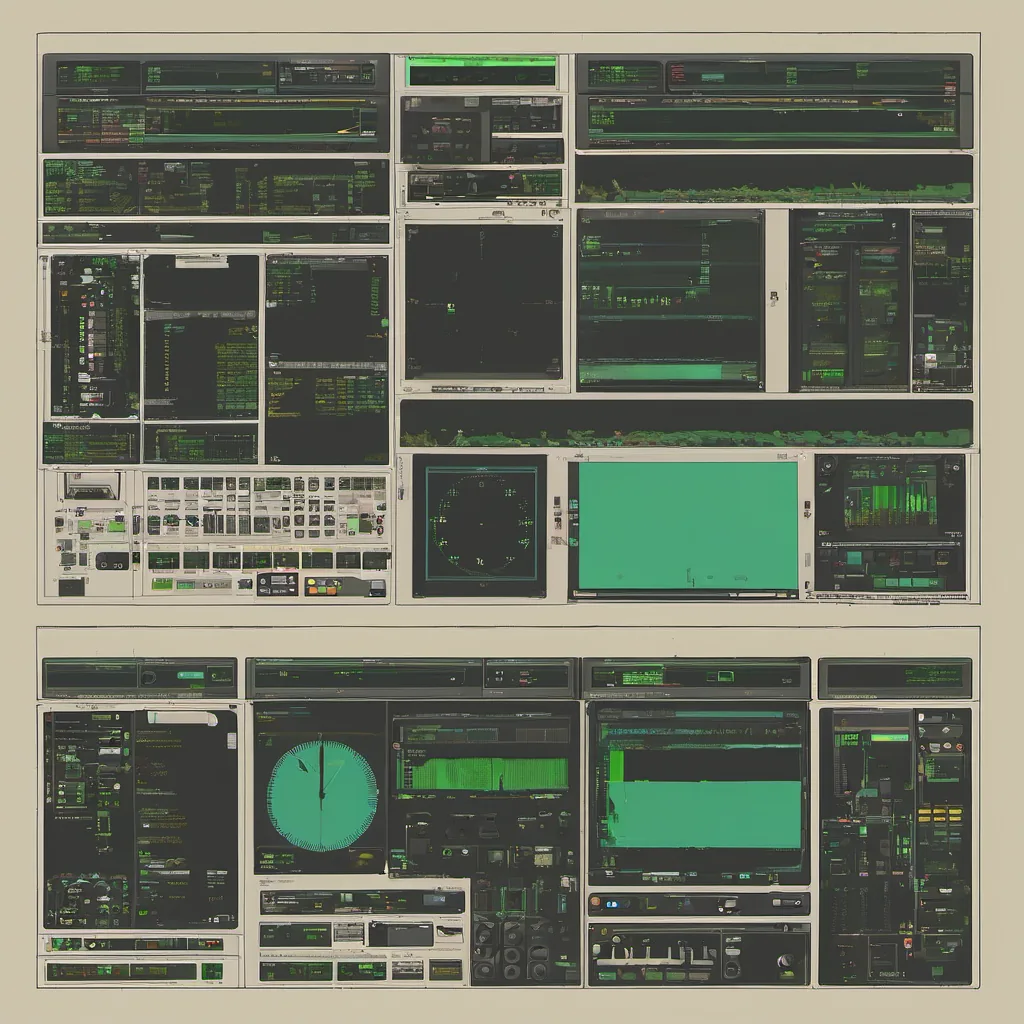Viewport: 1024px width, 1024px height.
Task: Toggle the green pill switch in top-left module
Action: point(190,677)
